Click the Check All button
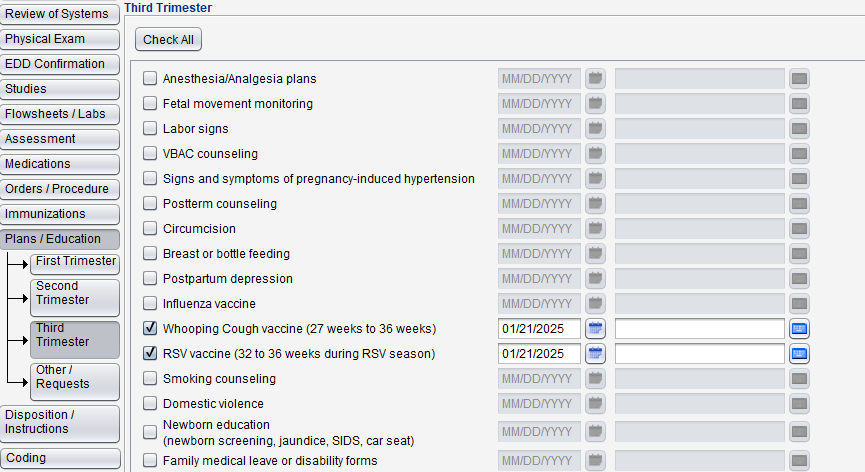Image resolution: width=865 pixels, height=472 pixels. tap(168, 40)
